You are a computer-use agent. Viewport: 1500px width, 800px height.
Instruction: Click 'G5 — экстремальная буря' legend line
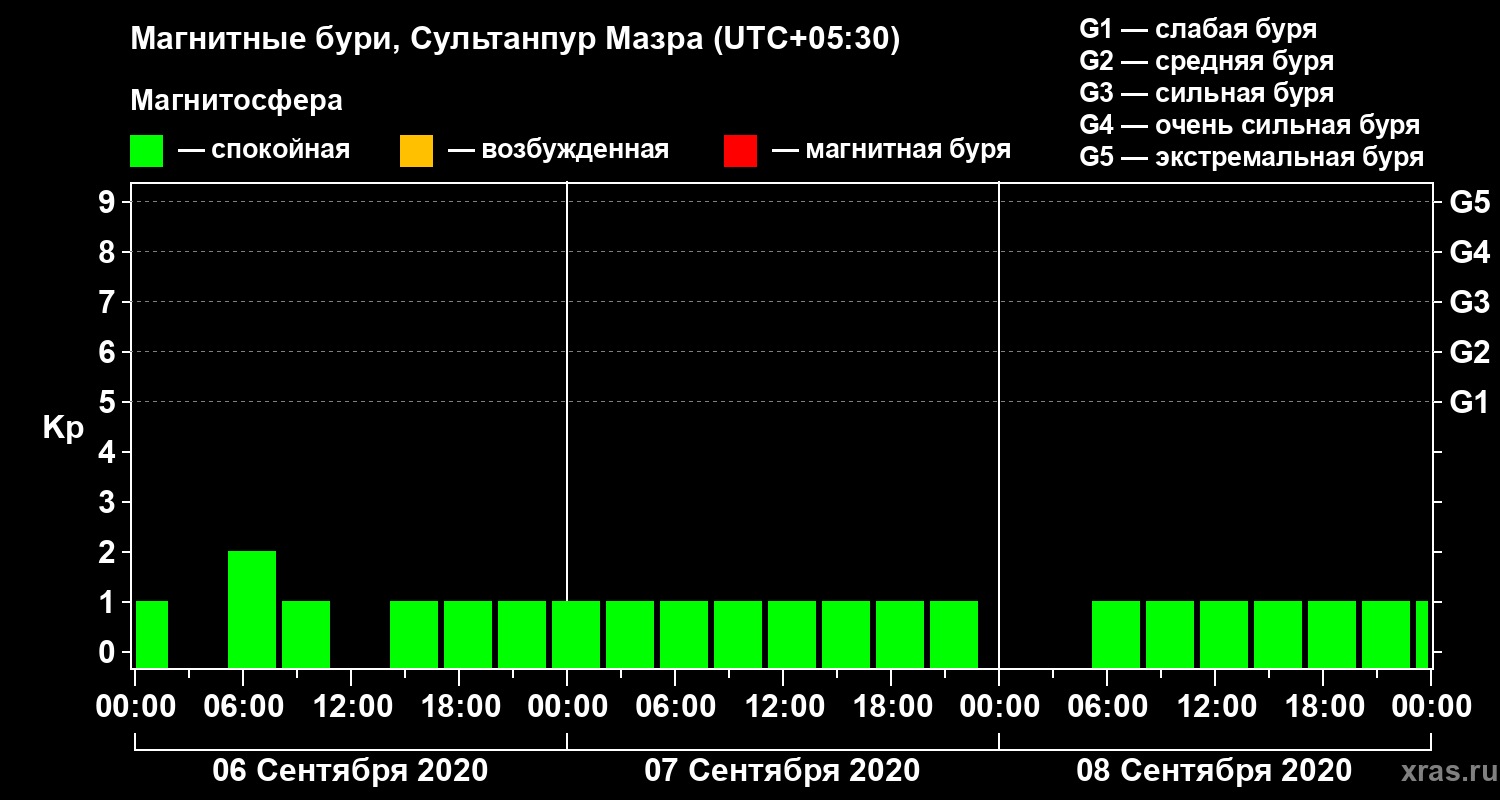[x=1252, y=158]
